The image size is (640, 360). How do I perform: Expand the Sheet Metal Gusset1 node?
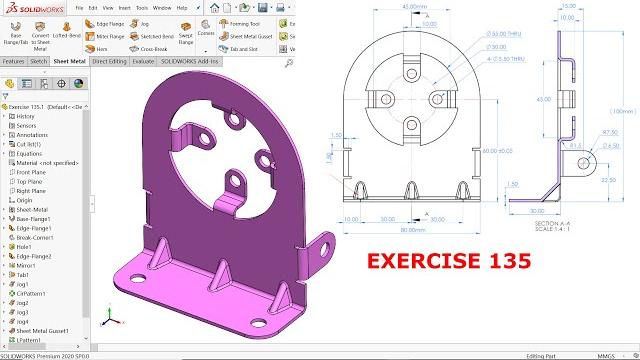pyautogui.click(x=4, y=331)
